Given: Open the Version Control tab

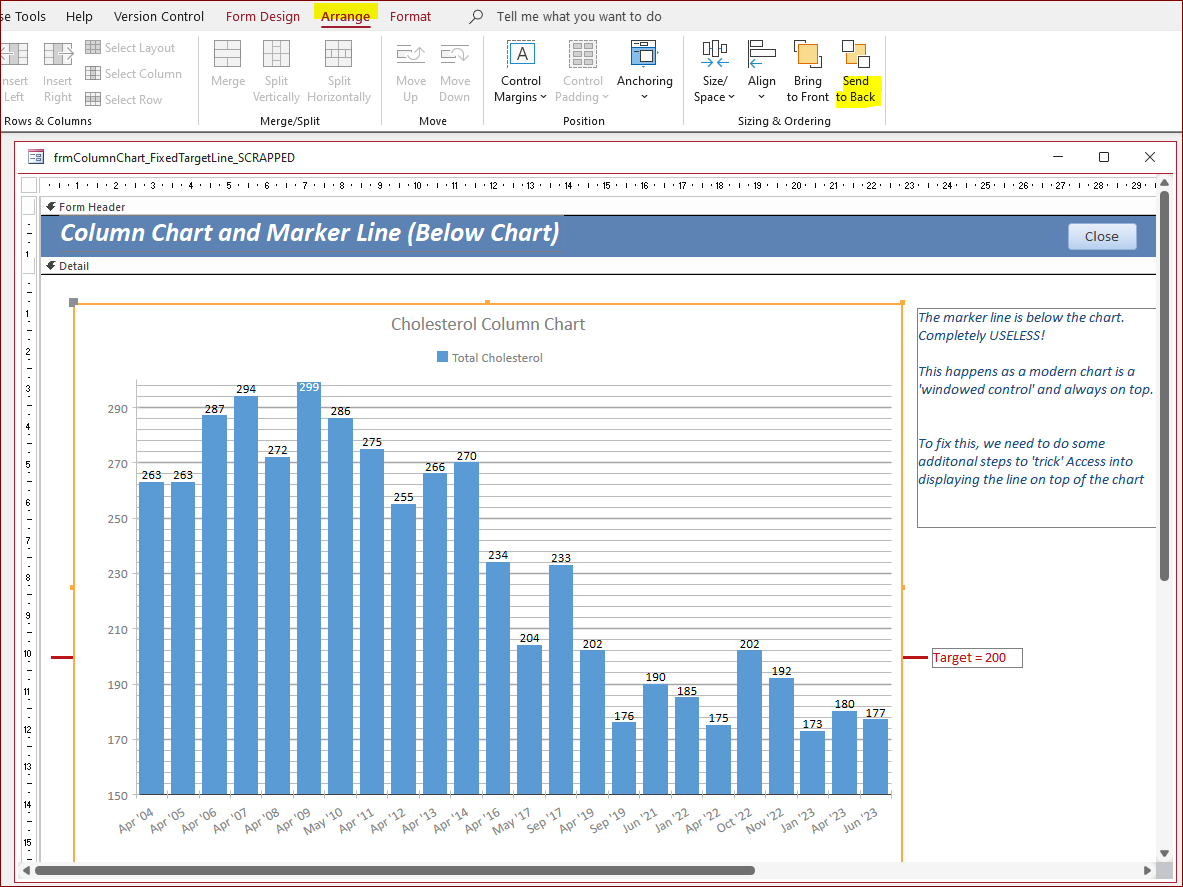Looking at the screenshot, I should pyautogui.click(x=158, y=16).
